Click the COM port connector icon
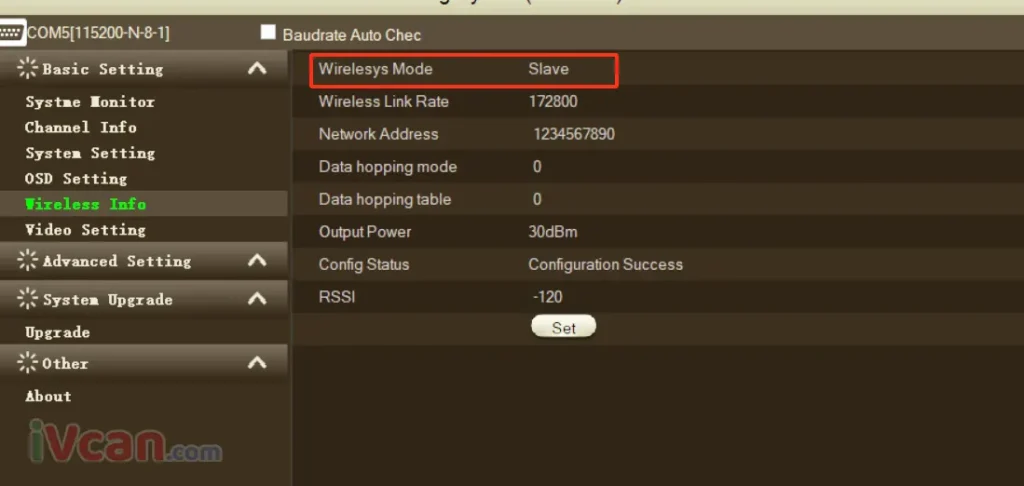The height and width of the screenshot is (486, 1024). click(12, 33)
